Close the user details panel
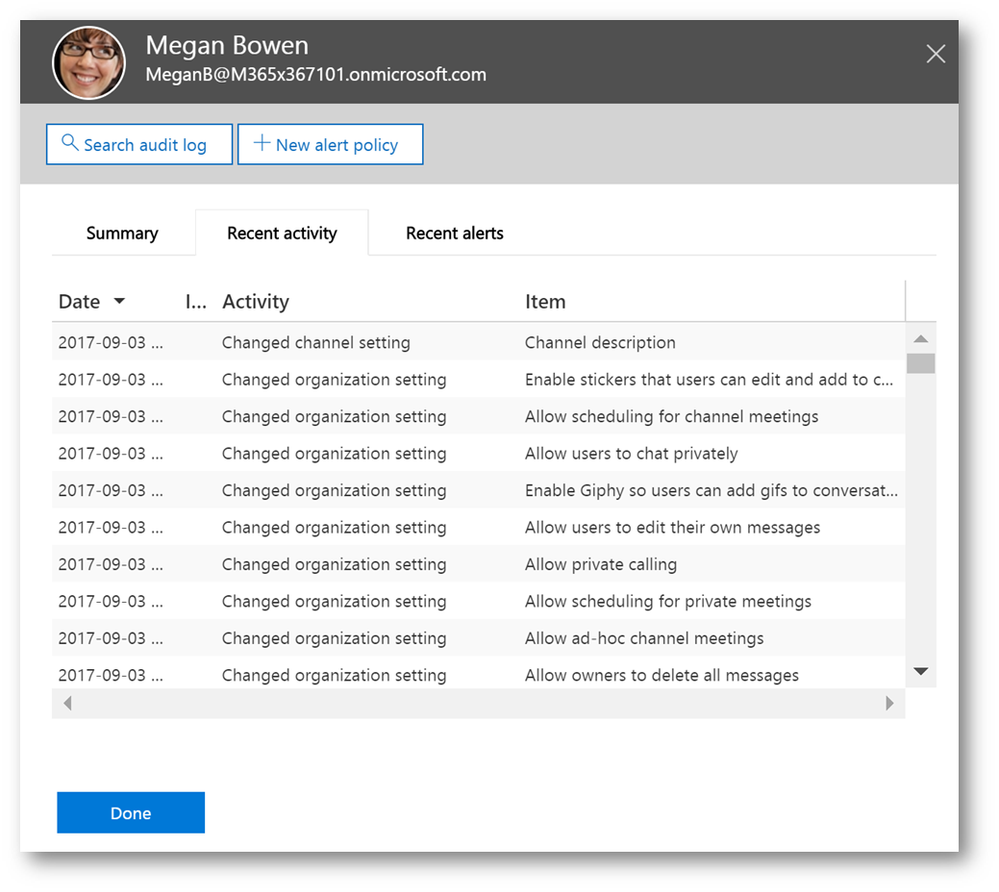The width and height of the screenshot is (999, 892). click(935, 54)
